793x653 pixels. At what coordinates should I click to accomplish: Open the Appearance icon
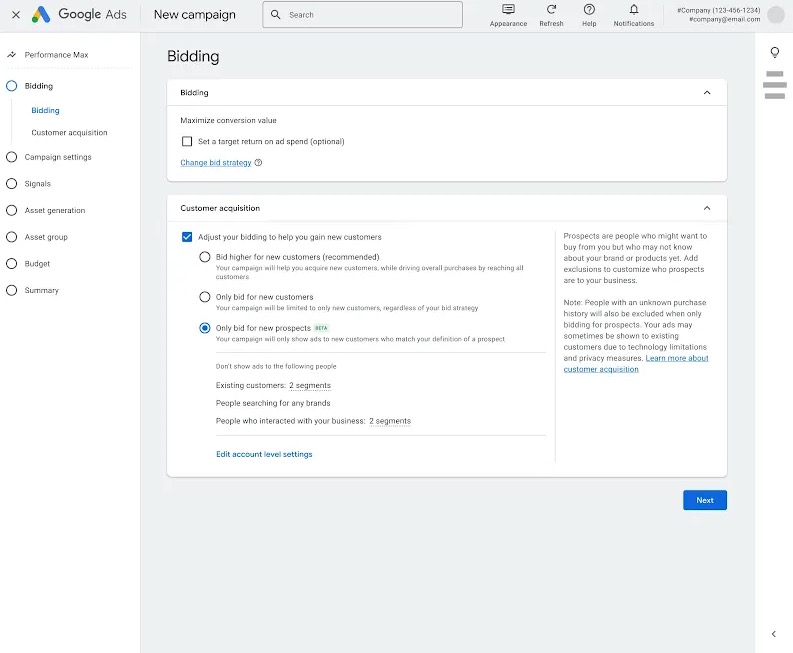[508, 10]
